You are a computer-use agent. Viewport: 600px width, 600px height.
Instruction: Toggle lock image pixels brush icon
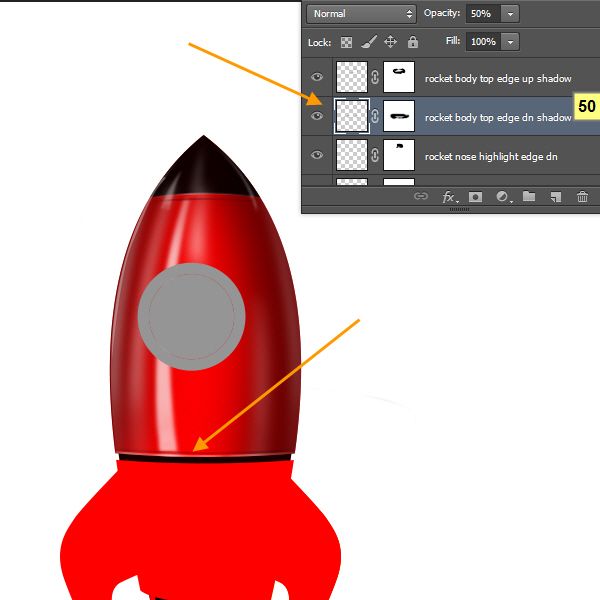[368, 42]
